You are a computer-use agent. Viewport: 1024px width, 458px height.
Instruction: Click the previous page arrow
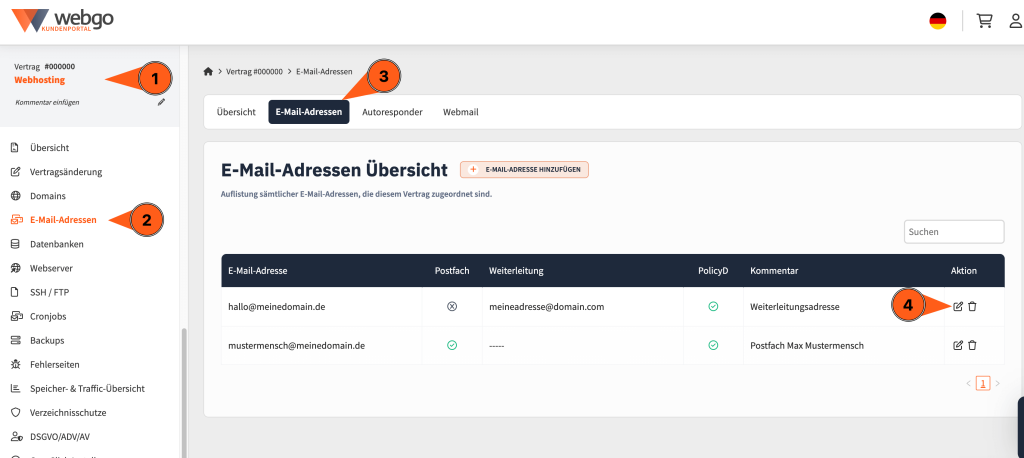pyautogui.click(x=968, y=384)
